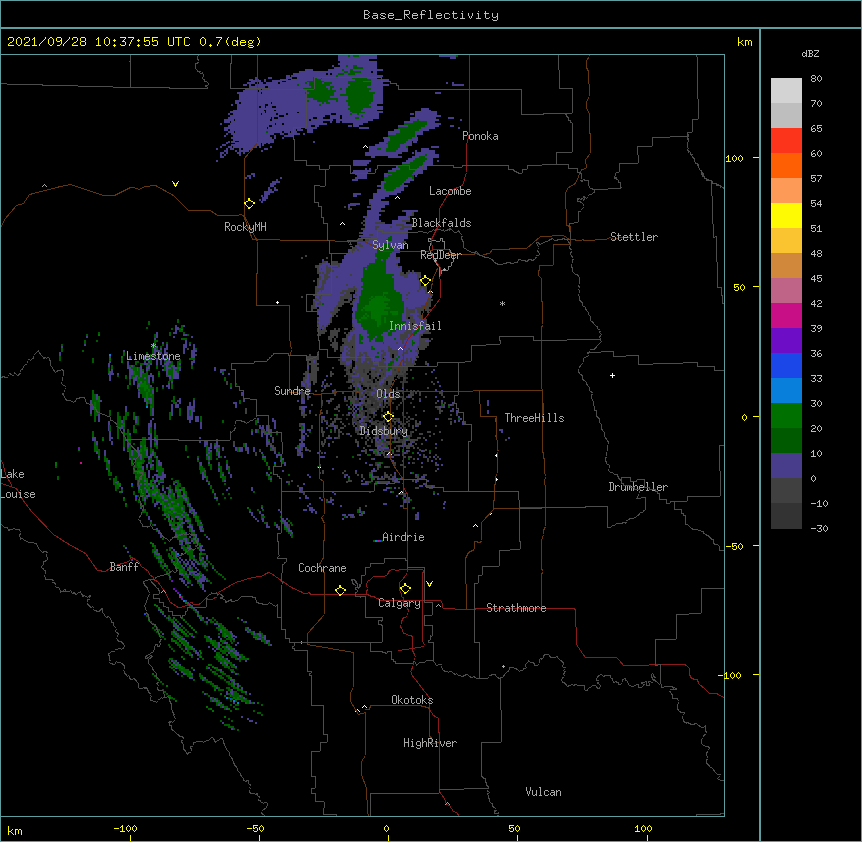
Task: Click the white asterisk marker above Limestone
Action: click(153, 346)
